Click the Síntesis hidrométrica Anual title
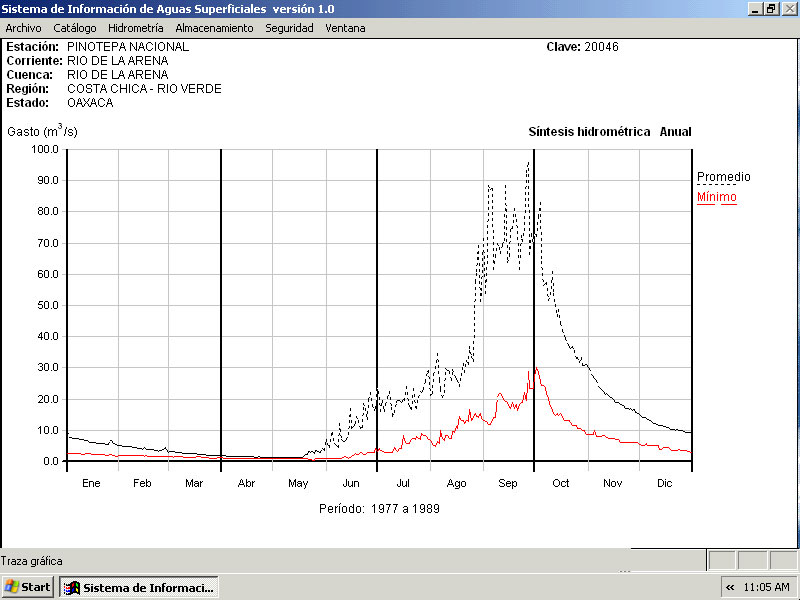This screenshot has width=800, height=600. [609, 132]
